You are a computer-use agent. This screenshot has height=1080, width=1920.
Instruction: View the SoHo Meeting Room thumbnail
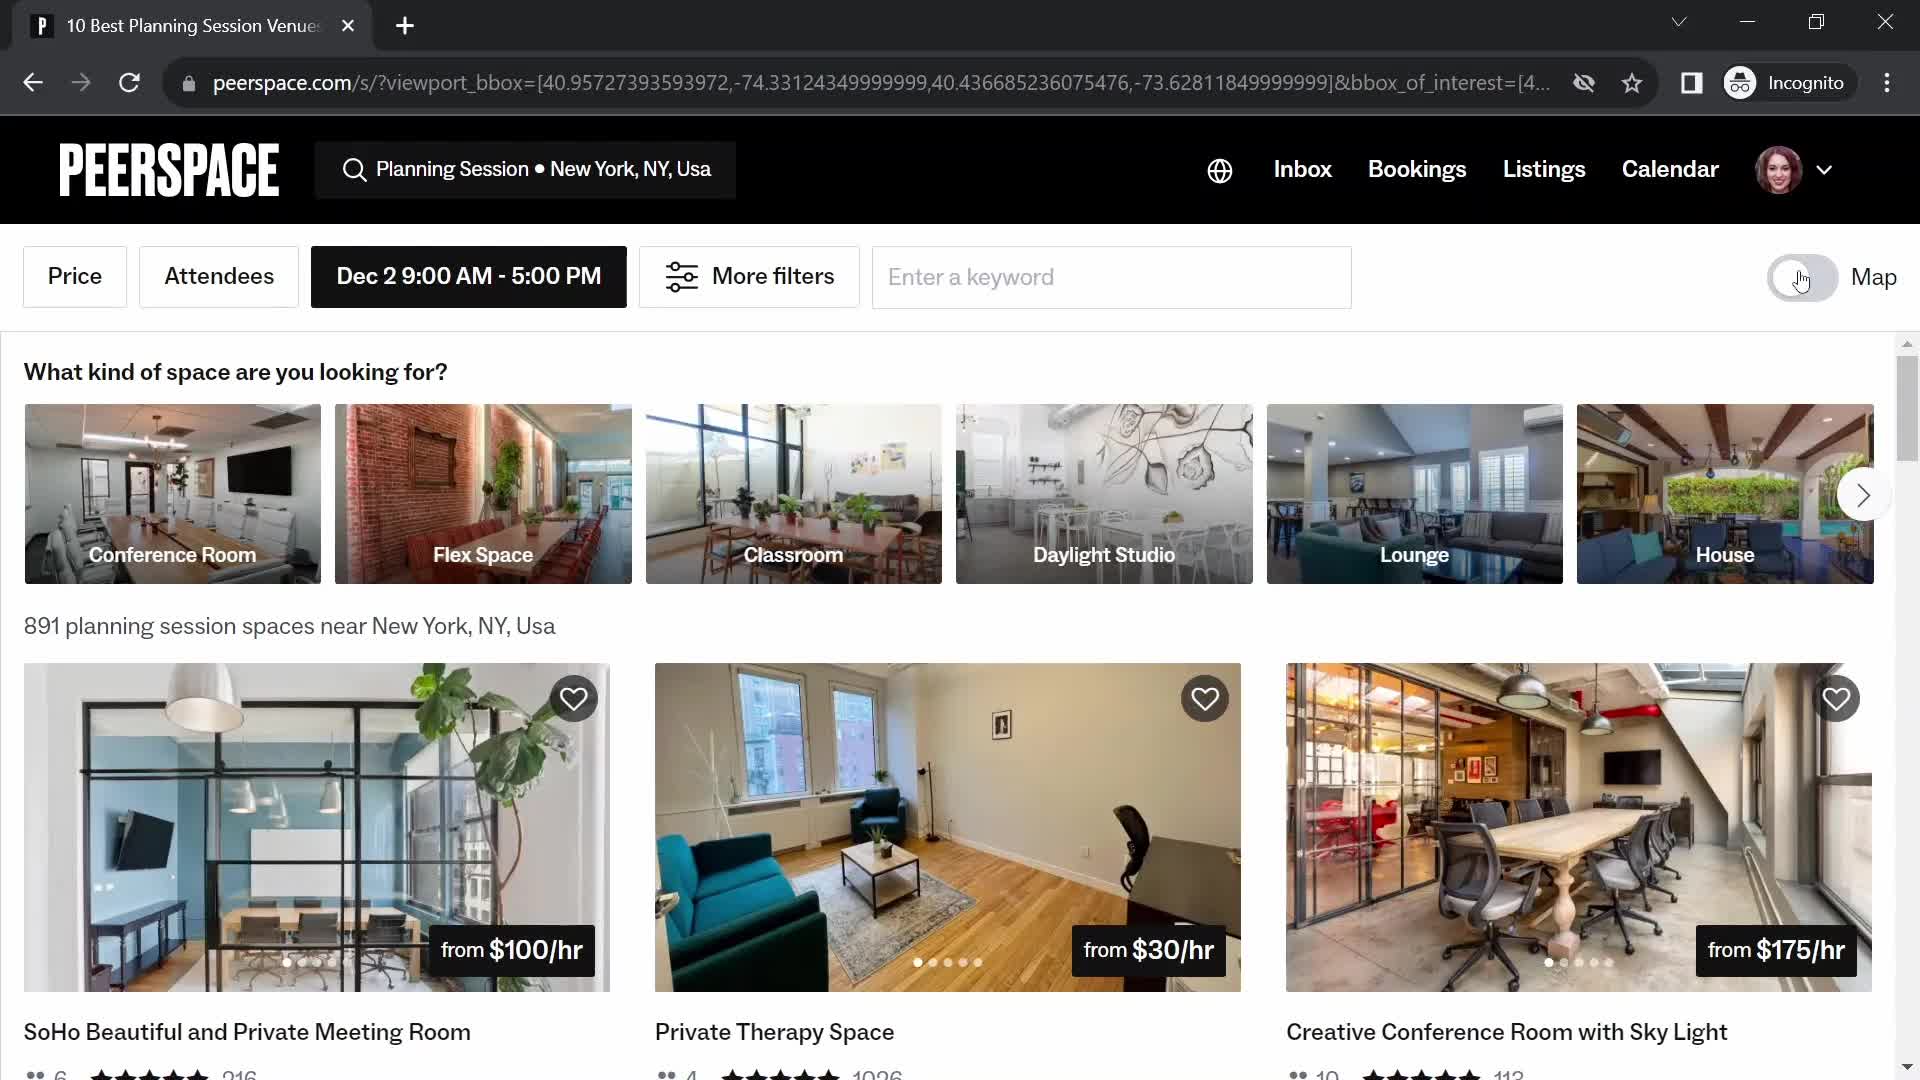(x=315, y=825)
